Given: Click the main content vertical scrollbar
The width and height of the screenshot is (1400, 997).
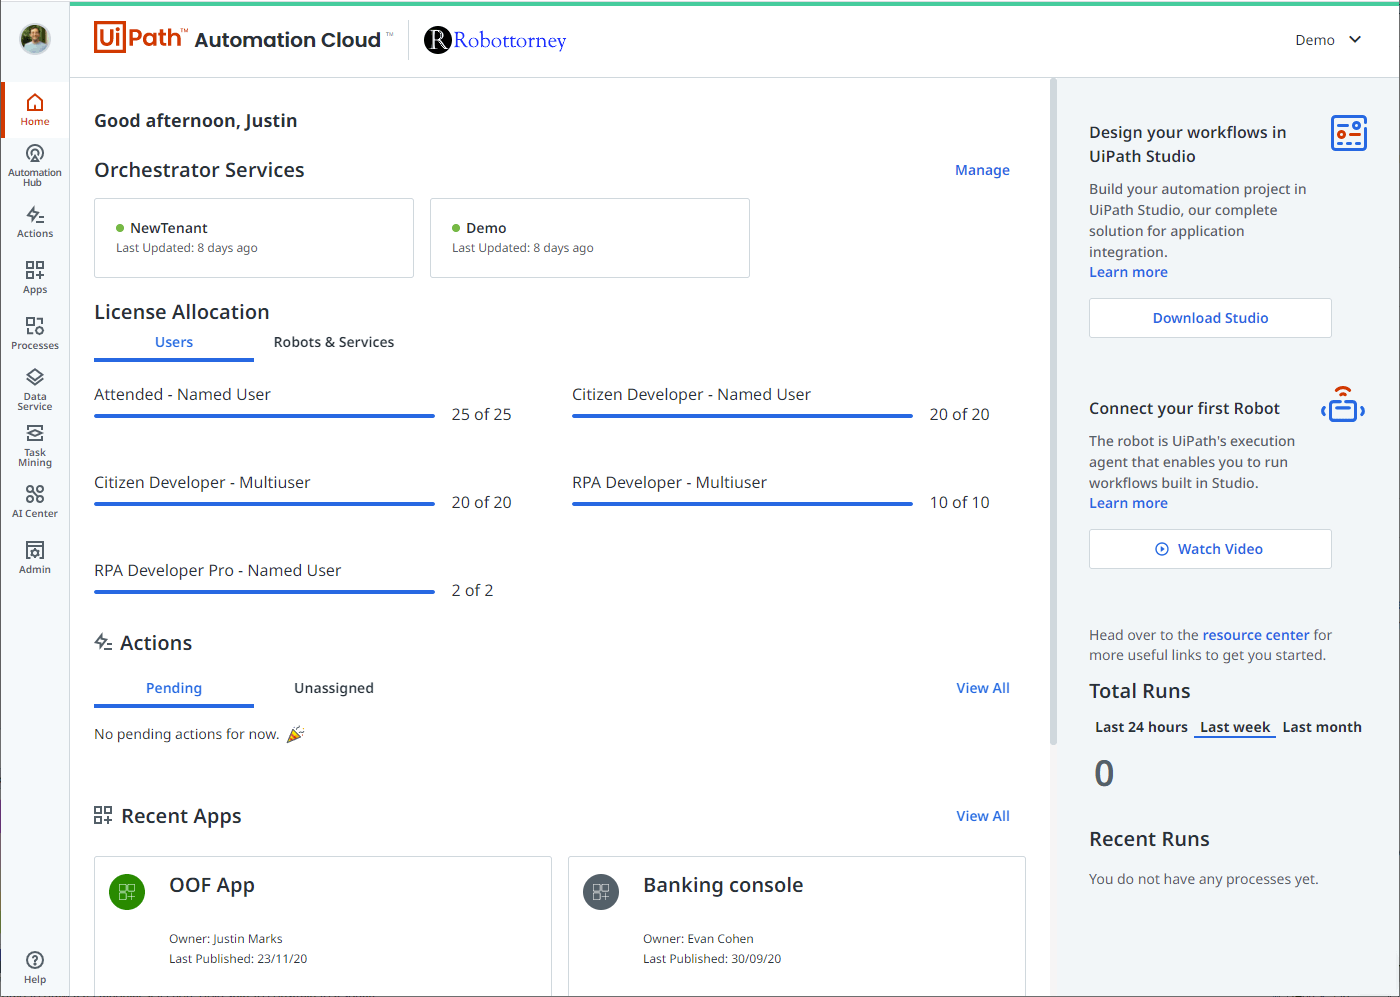Looking at the screenshot, I should 1053,412.
